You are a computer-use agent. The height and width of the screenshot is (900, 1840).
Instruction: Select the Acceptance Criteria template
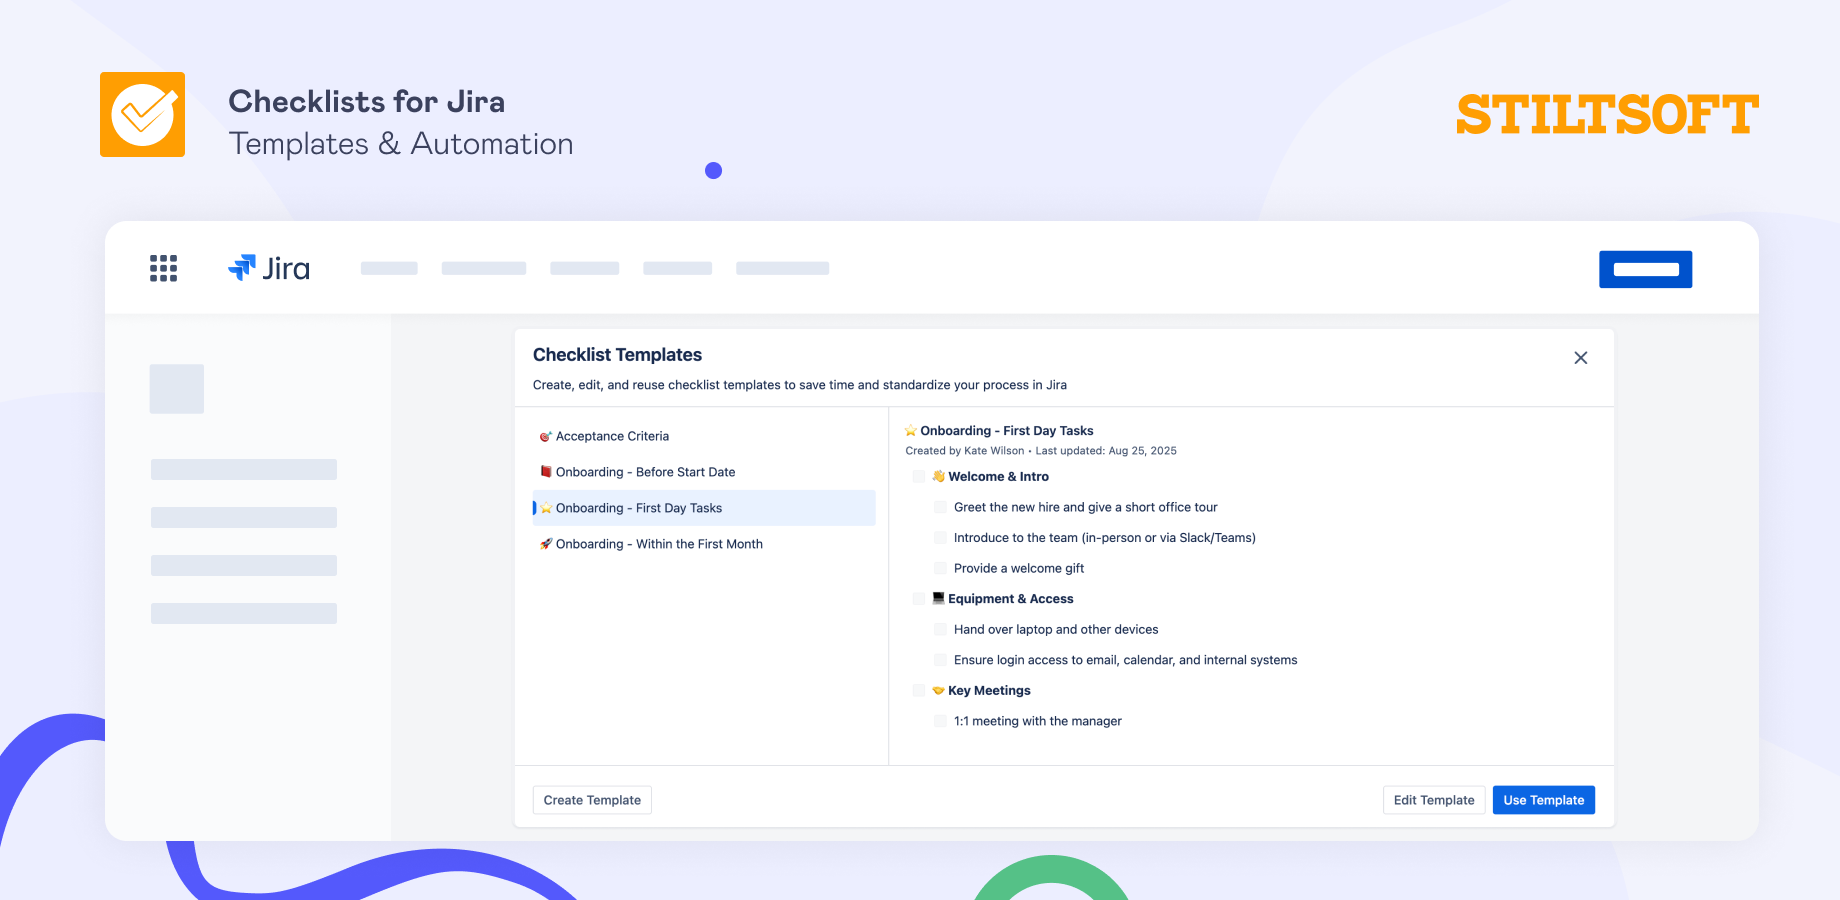click(612, 435)
